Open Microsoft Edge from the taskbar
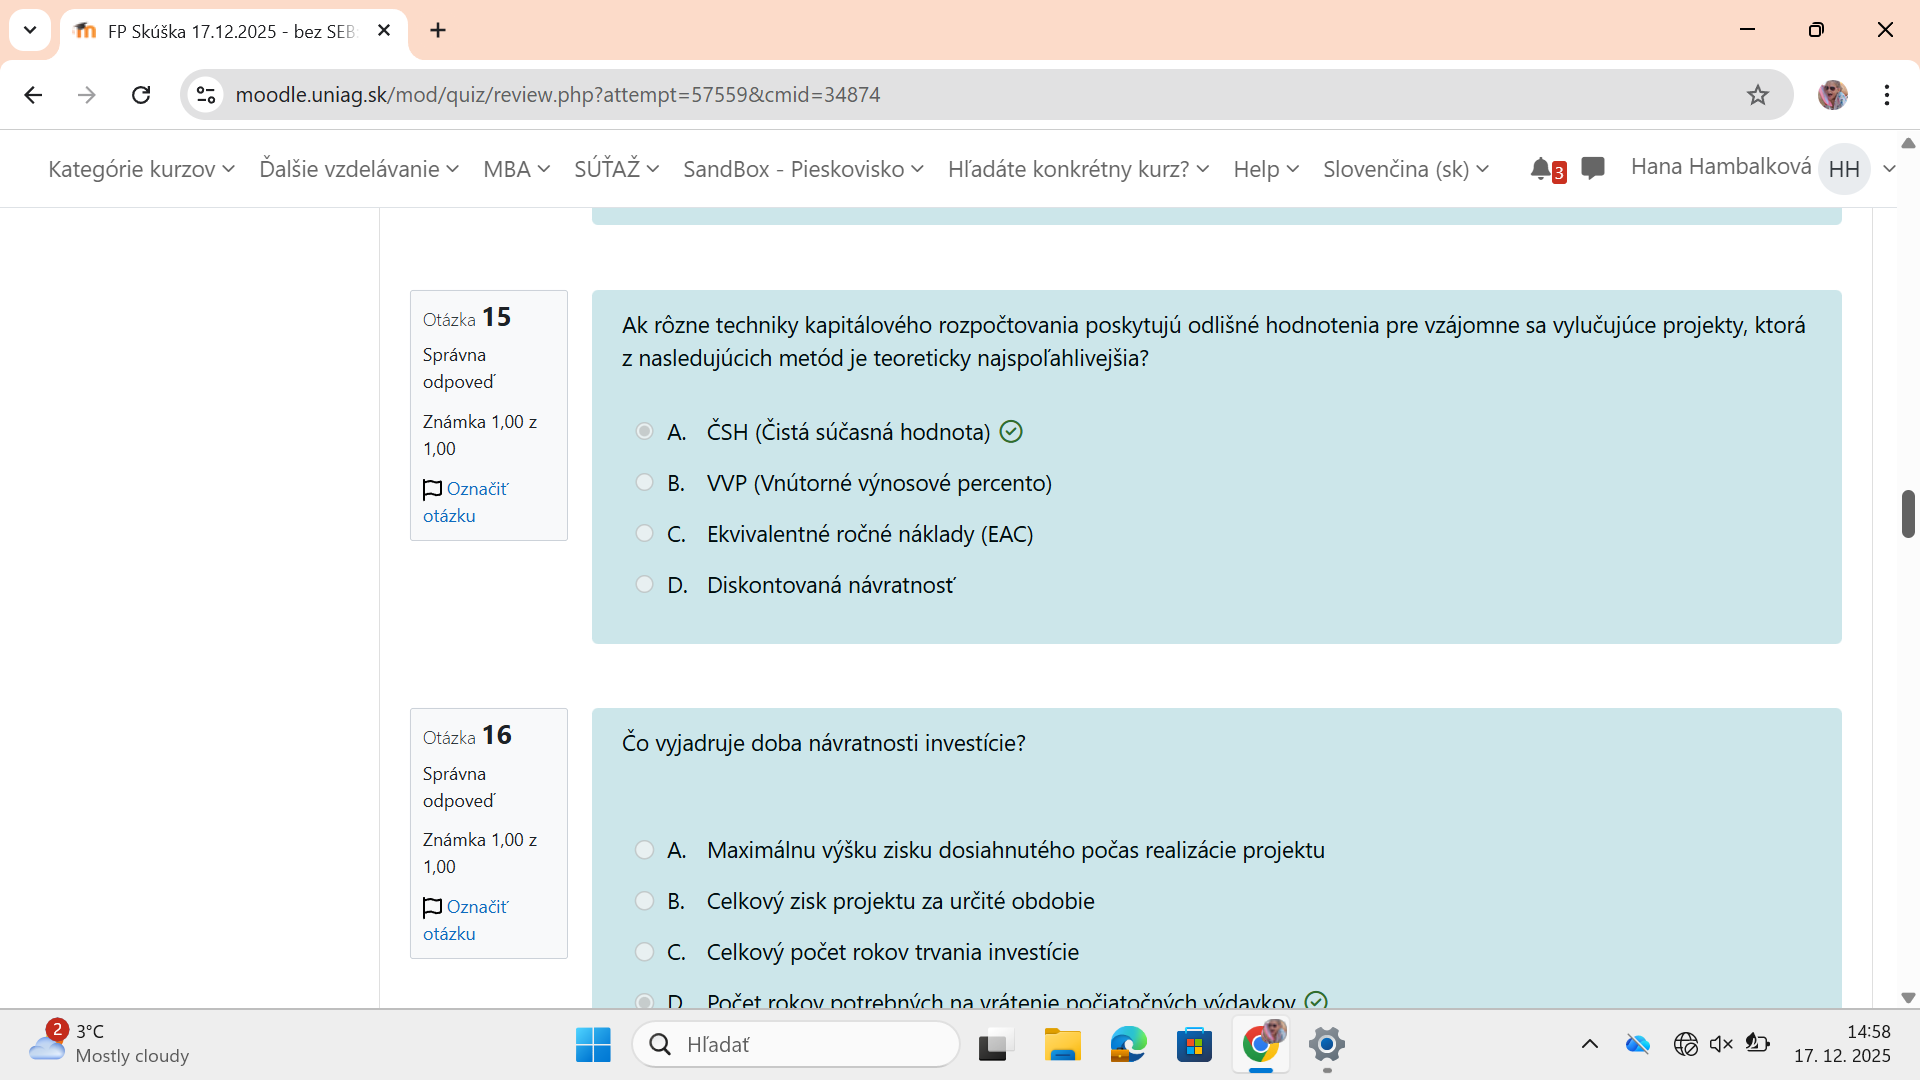This screenshot has width=1920, height=1080. 1128,1045
